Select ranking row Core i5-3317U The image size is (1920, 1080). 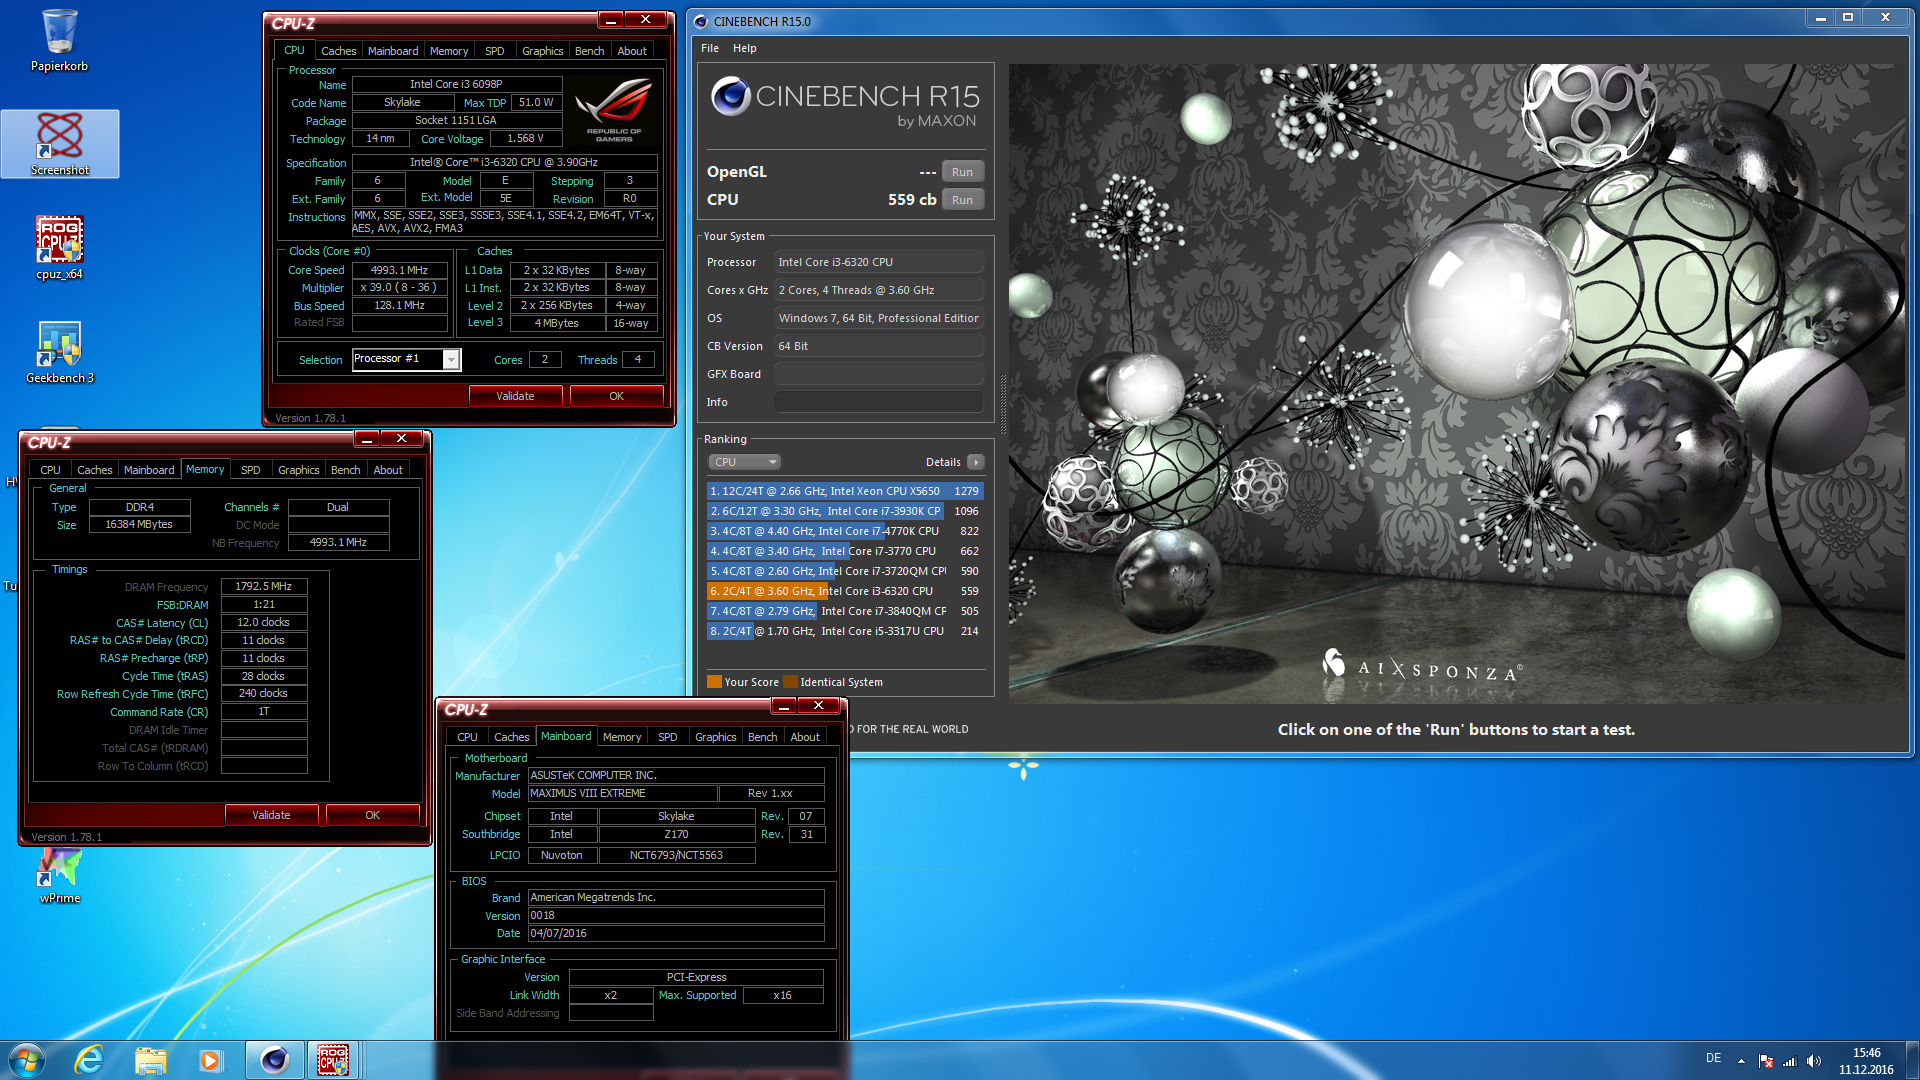(845, 631)
